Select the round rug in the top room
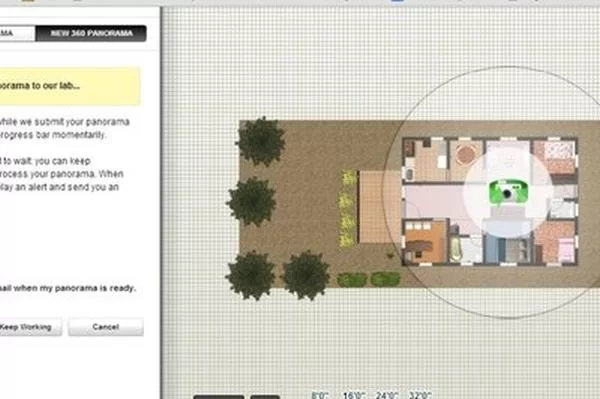 pos(466,154)
